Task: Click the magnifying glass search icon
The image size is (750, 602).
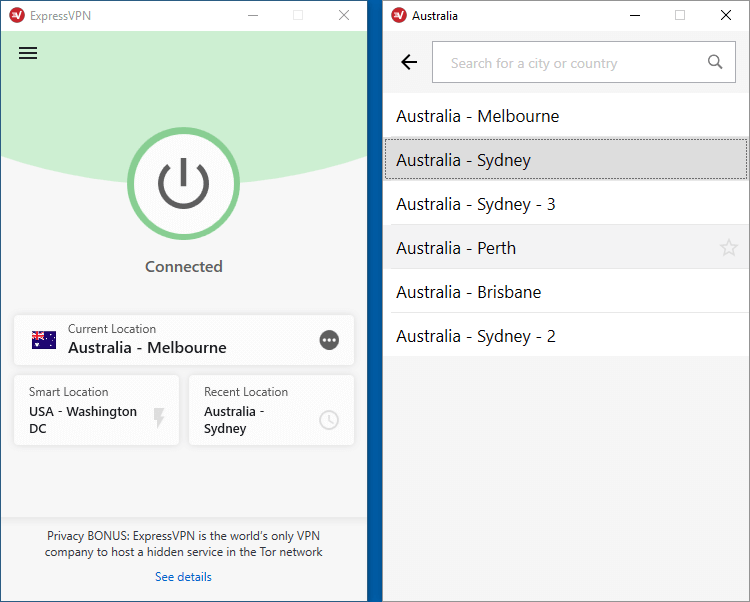Action: (715, 62)
